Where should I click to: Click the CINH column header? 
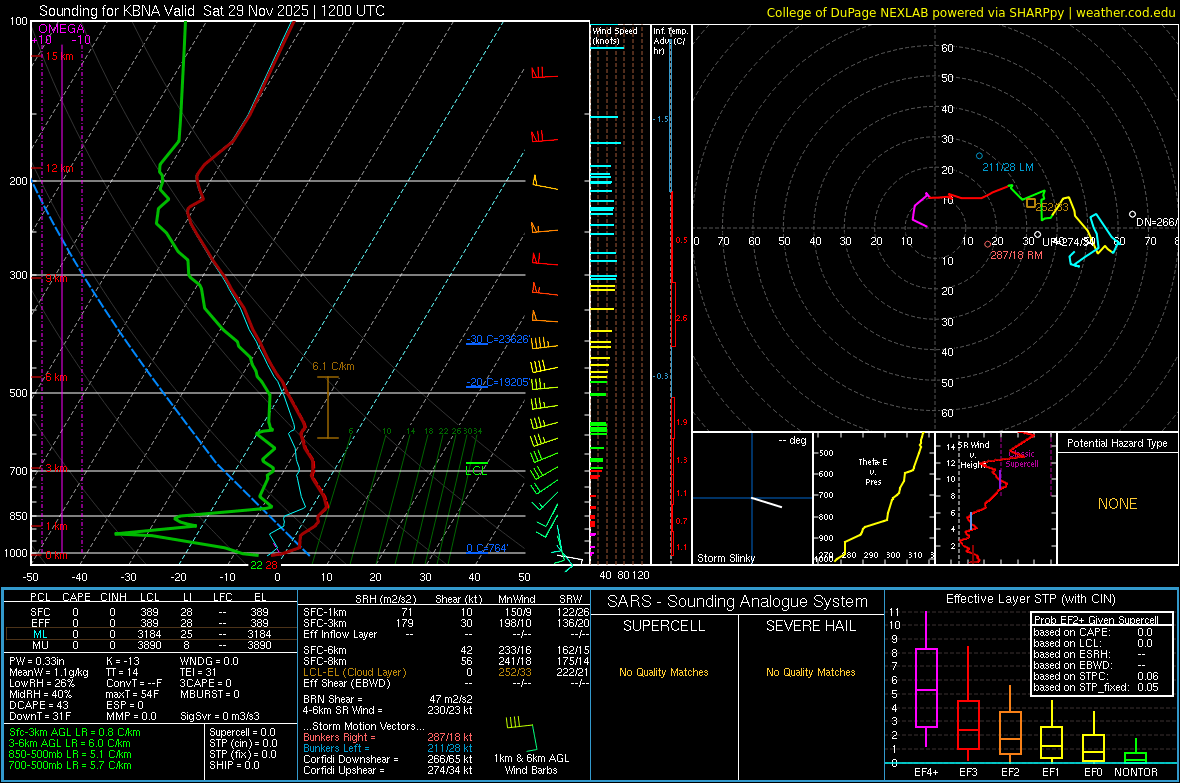pos(114,597)
